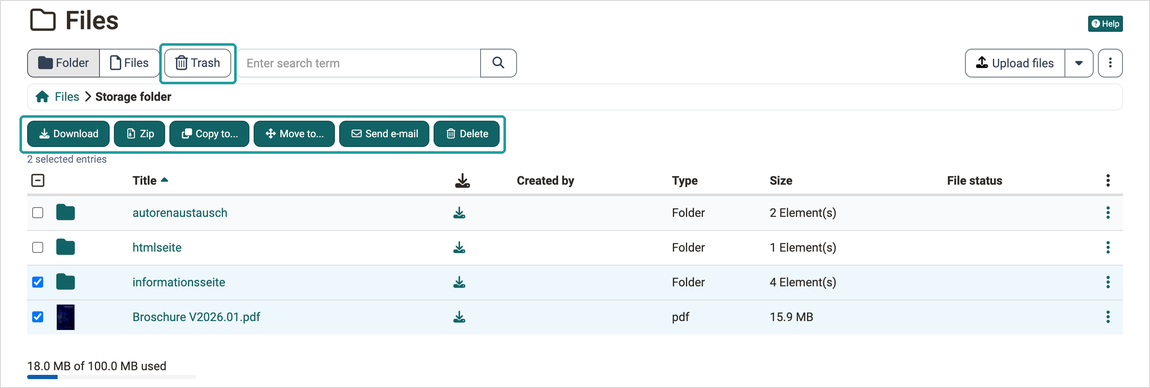The height and width of the screenshot is (388, 1150).
Task: Delete the selected entries
Action: click(x=466, y=133)
